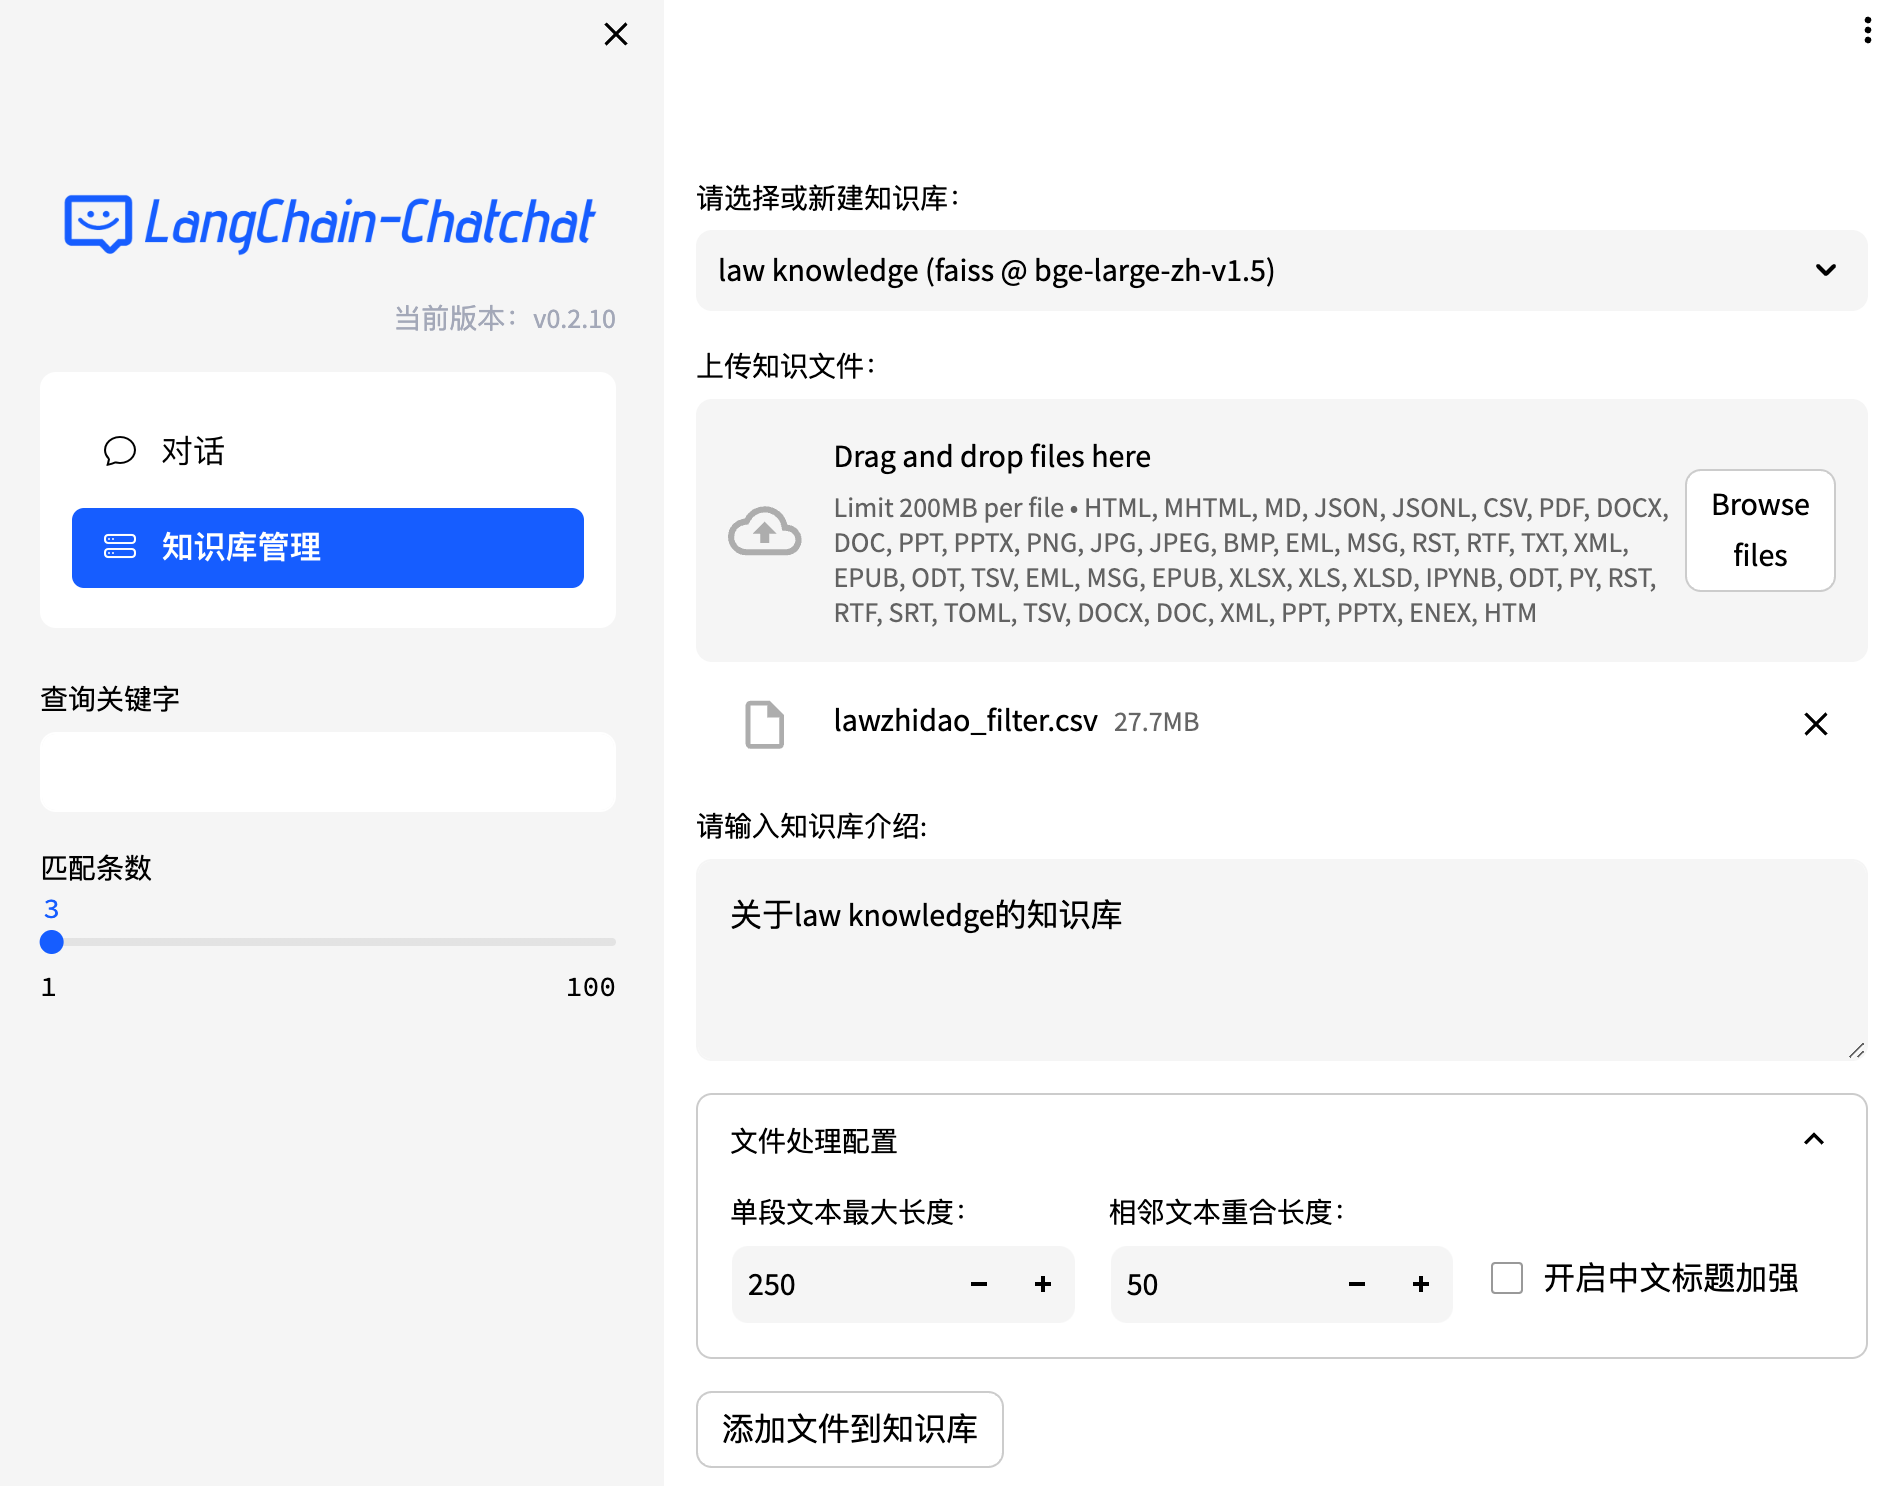Remove the lawzhidao_filter.csv uploaded file

(x=1815, y=724)
